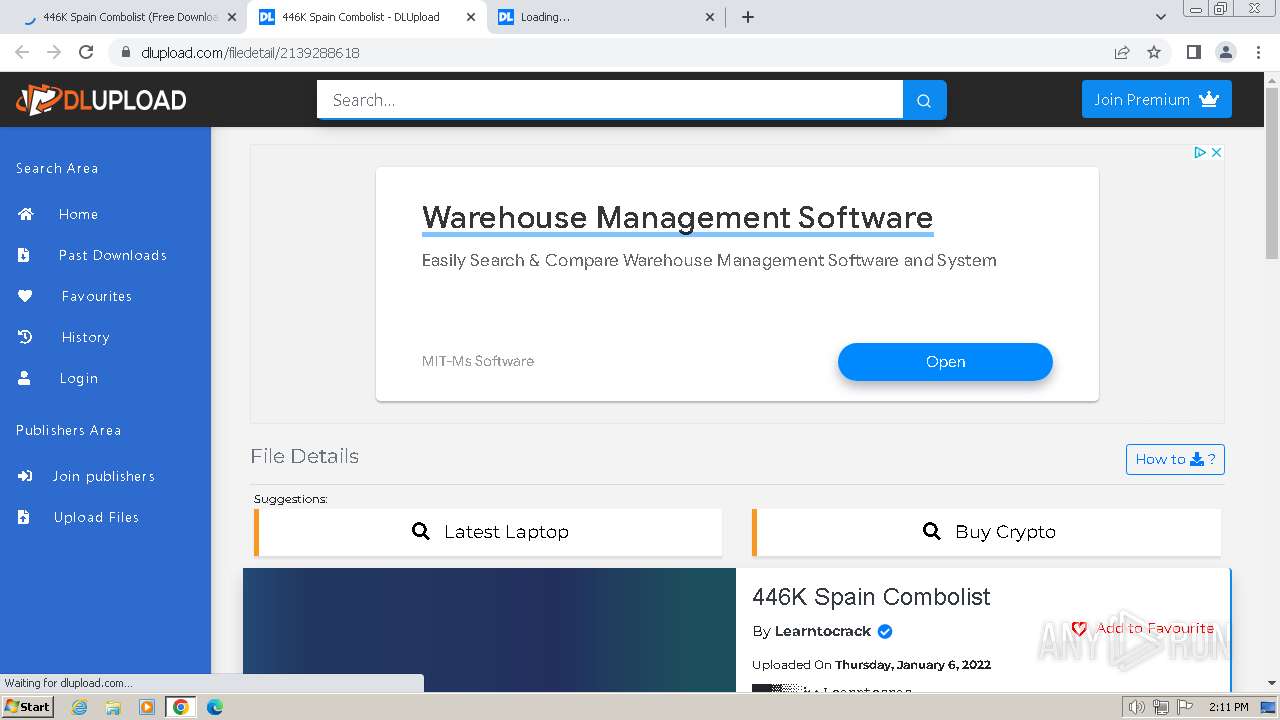Open Chrome three-dot menu
This screenshot has height=720, width=1280.
pyautogui.click(x=1258, y=52)
